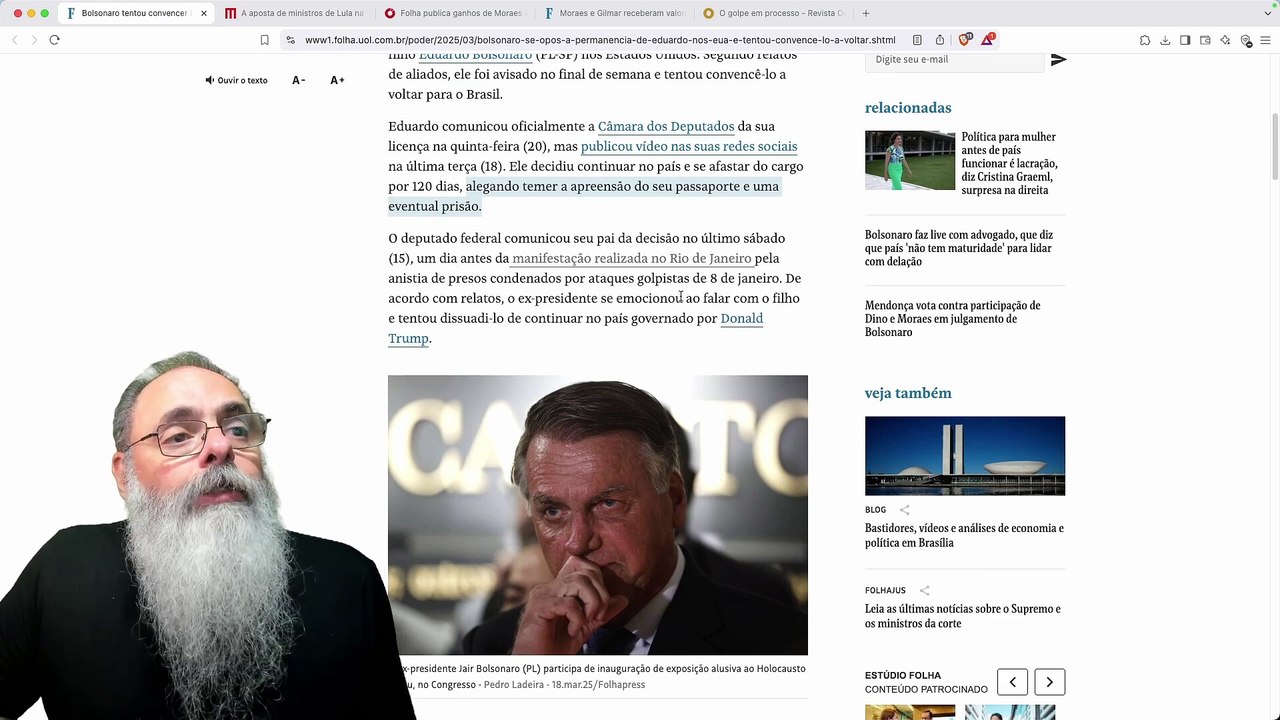The width and height of the screenshot is (1280, 720).
Task: Open the manifestação realizada no Rio de Janeiro link
Action: tap(632, 259)
